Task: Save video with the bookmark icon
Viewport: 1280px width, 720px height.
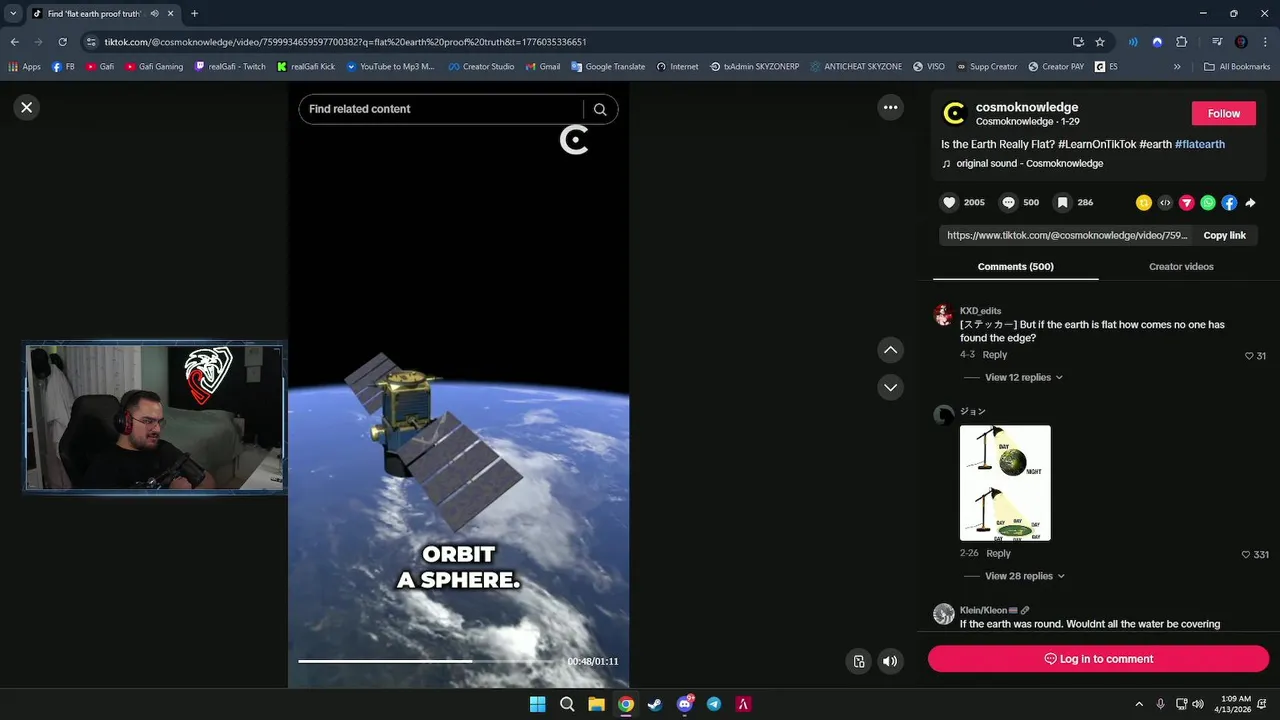Action: click(1063, 202)
